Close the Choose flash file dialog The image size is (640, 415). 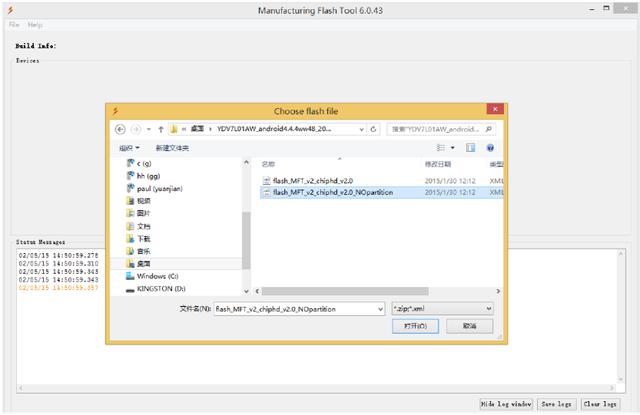(495, 109)
